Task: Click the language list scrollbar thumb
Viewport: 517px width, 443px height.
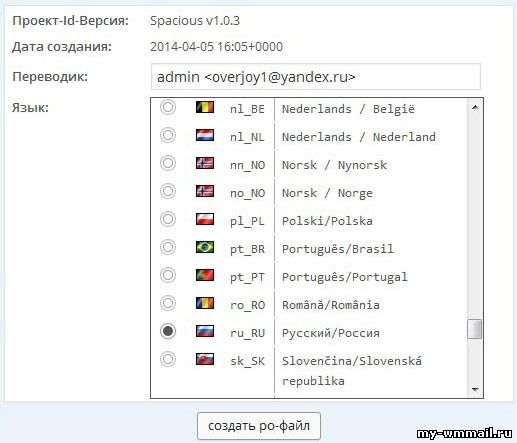Action: tap(474, 329)
